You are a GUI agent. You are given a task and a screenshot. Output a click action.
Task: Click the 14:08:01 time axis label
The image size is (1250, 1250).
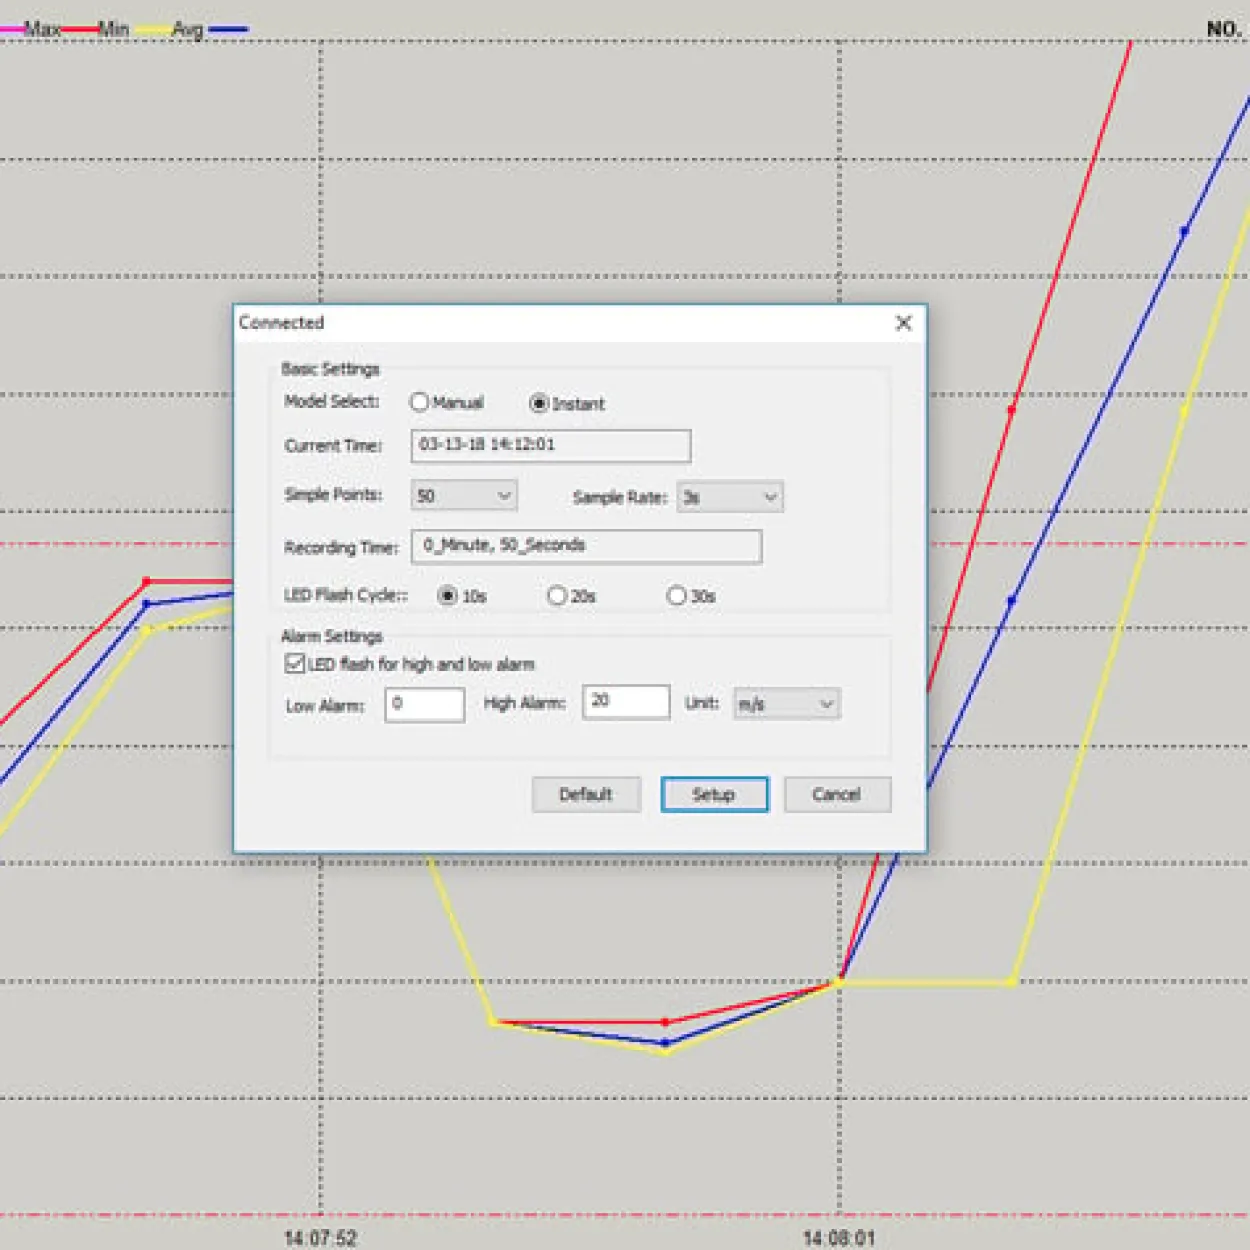839,1238
